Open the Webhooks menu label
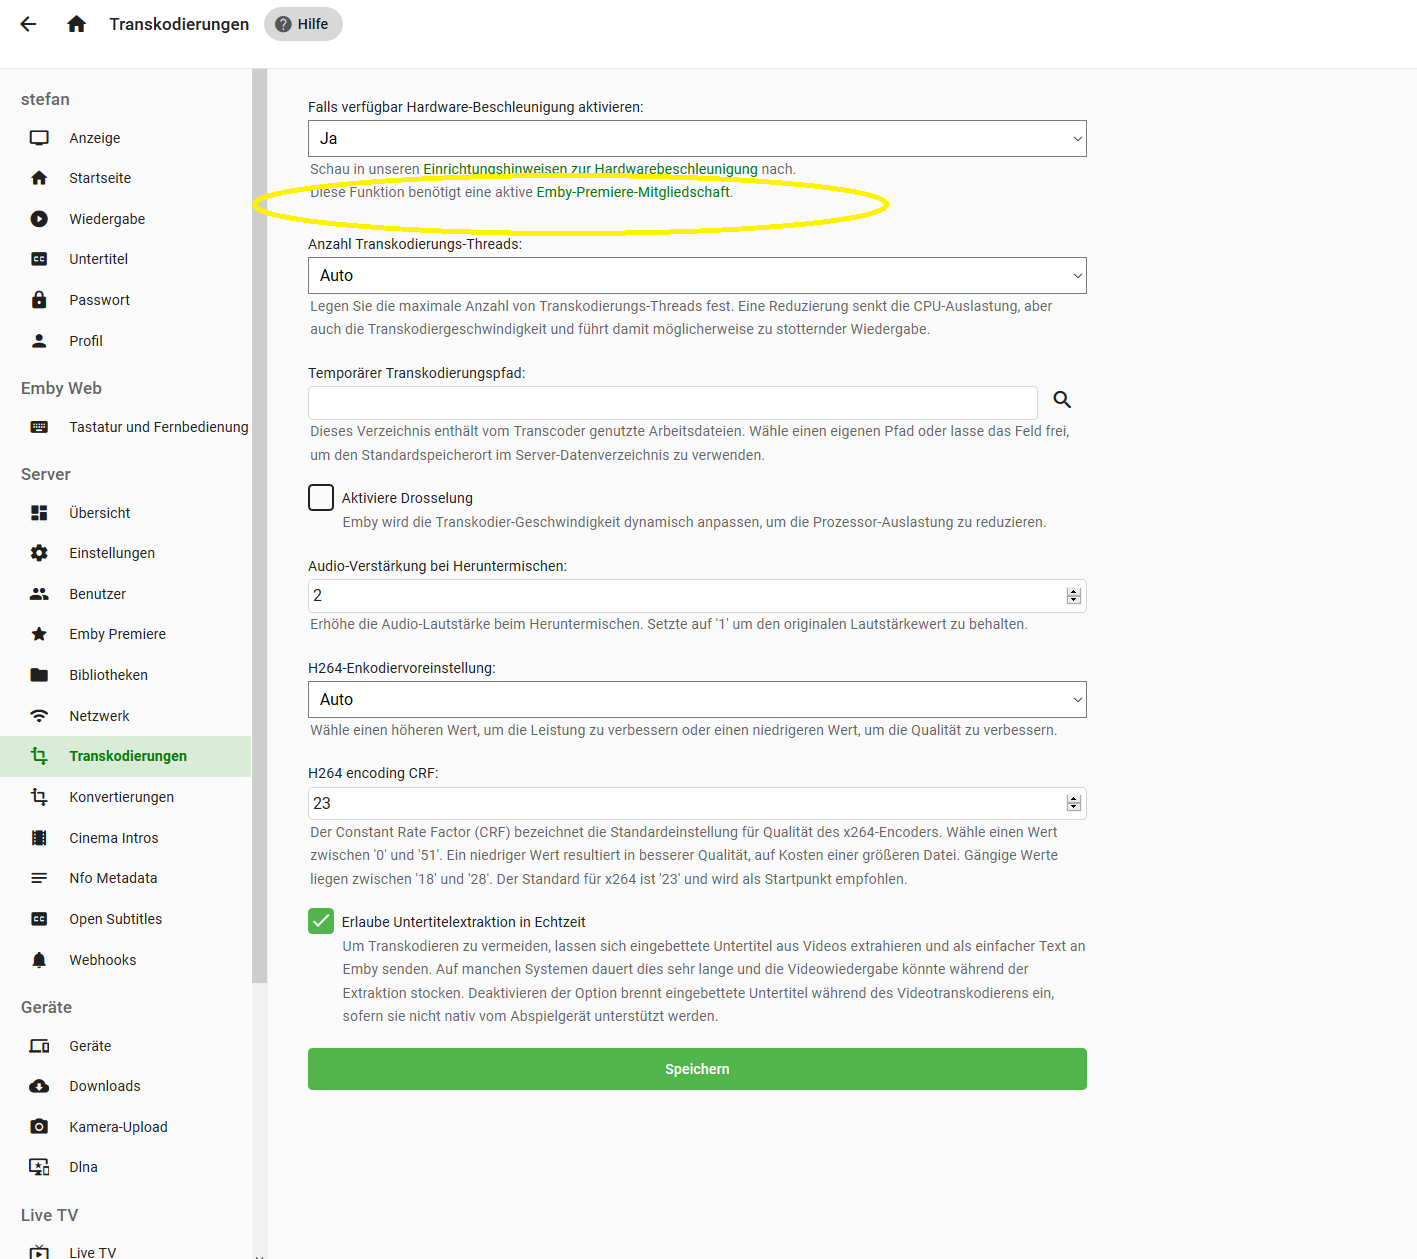 coord(102,960)
